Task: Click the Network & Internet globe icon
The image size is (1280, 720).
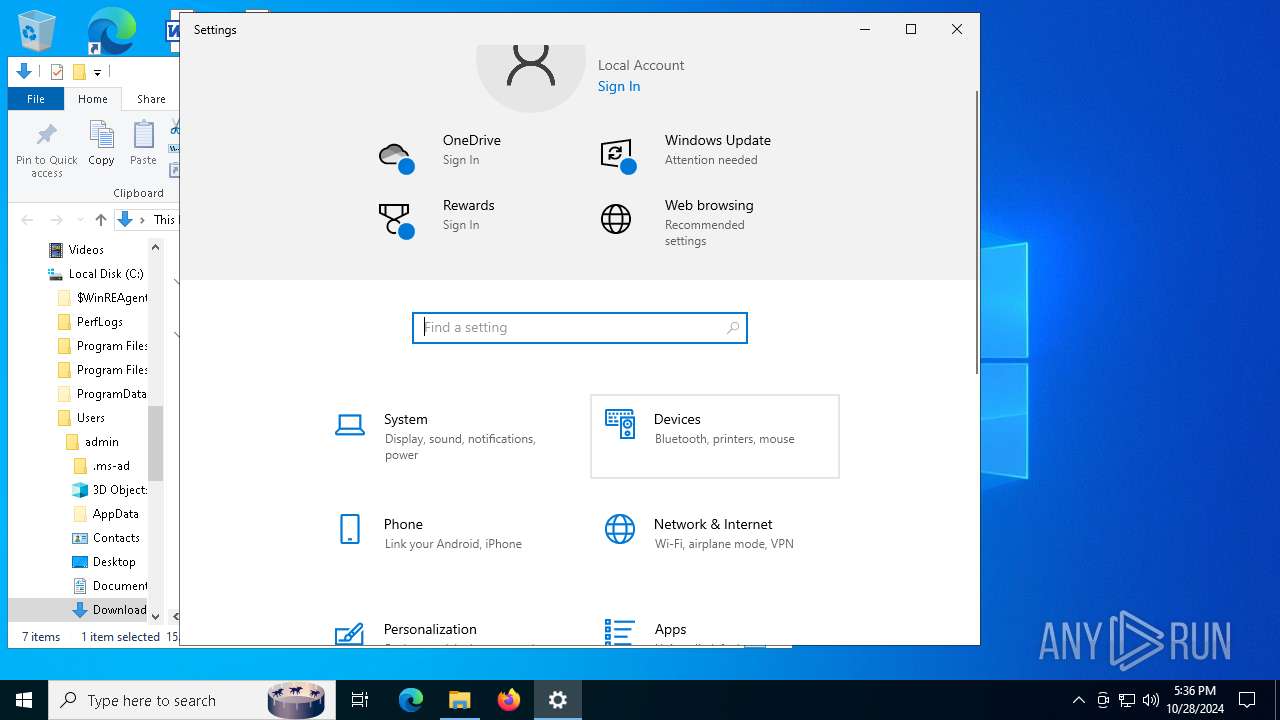Action: pyautogui.click(x=620, y=529)
